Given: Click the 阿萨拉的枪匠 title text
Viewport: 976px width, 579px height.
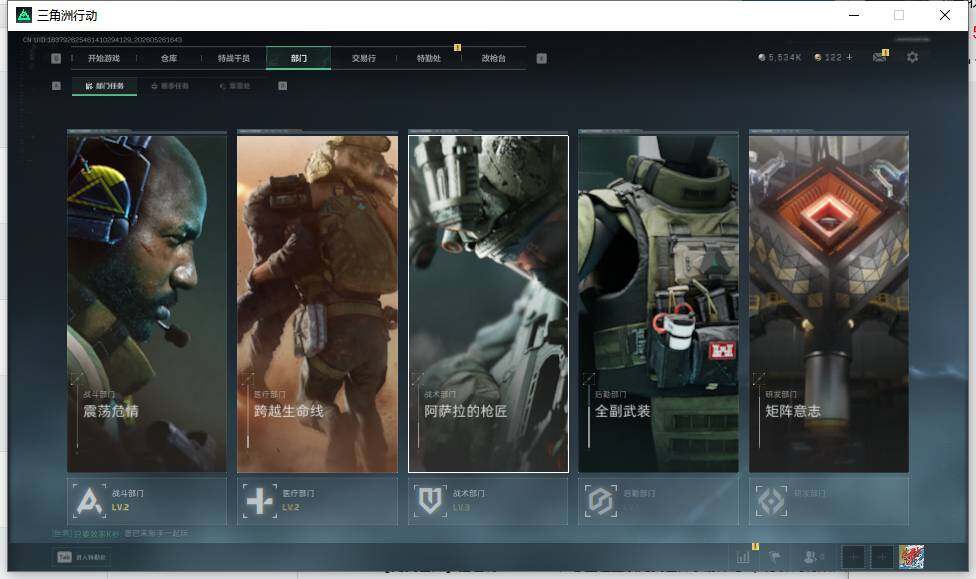Looking at the screenshot, I should point(466,411).
